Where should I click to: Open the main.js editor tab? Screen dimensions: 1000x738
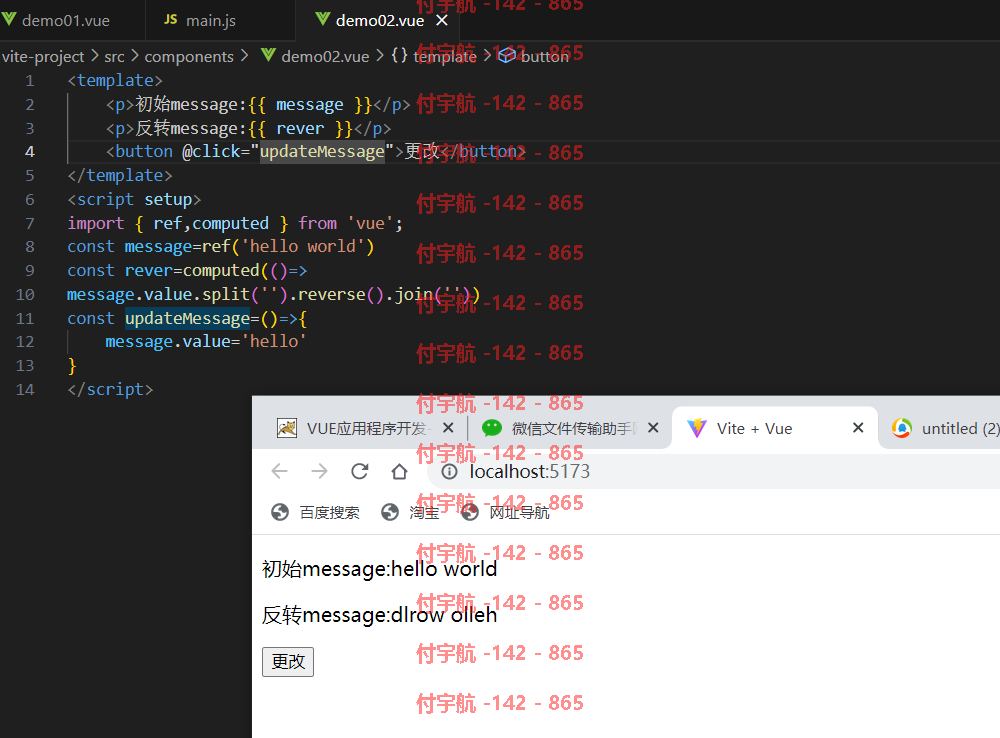211,20
